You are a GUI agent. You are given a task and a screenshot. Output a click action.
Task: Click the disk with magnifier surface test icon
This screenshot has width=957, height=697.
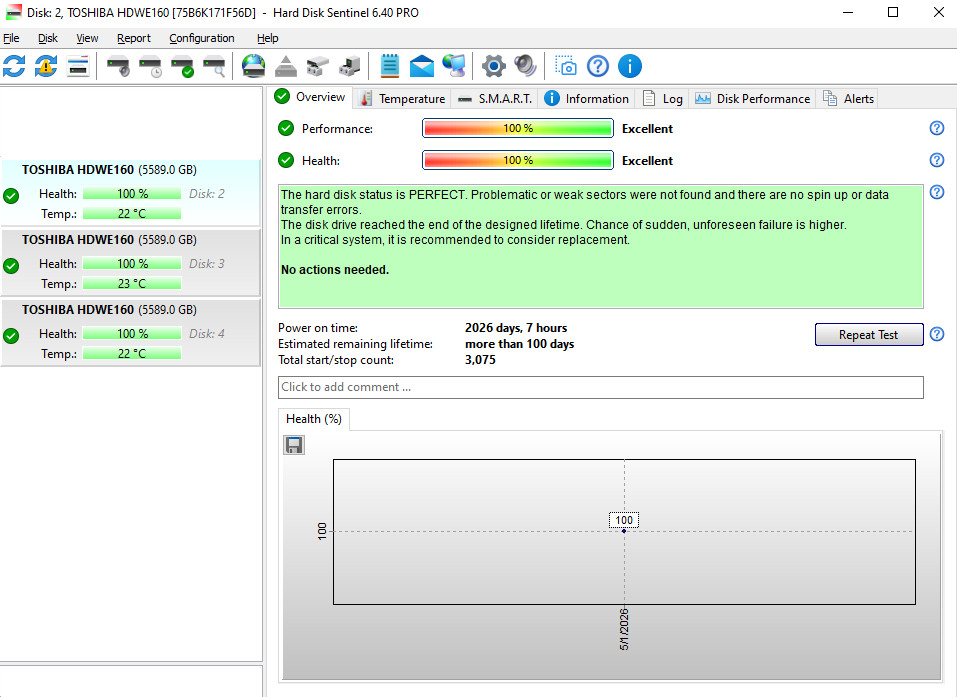(x=214, y=66)
